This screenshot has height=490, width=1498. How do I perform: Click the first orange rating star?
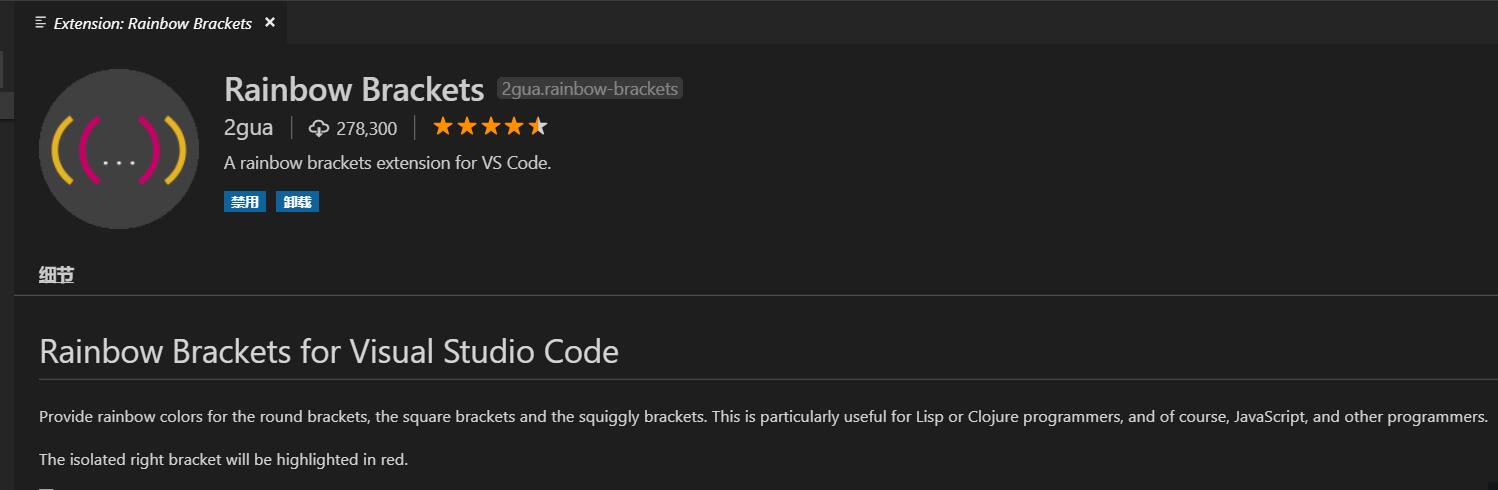pos(443,127)
